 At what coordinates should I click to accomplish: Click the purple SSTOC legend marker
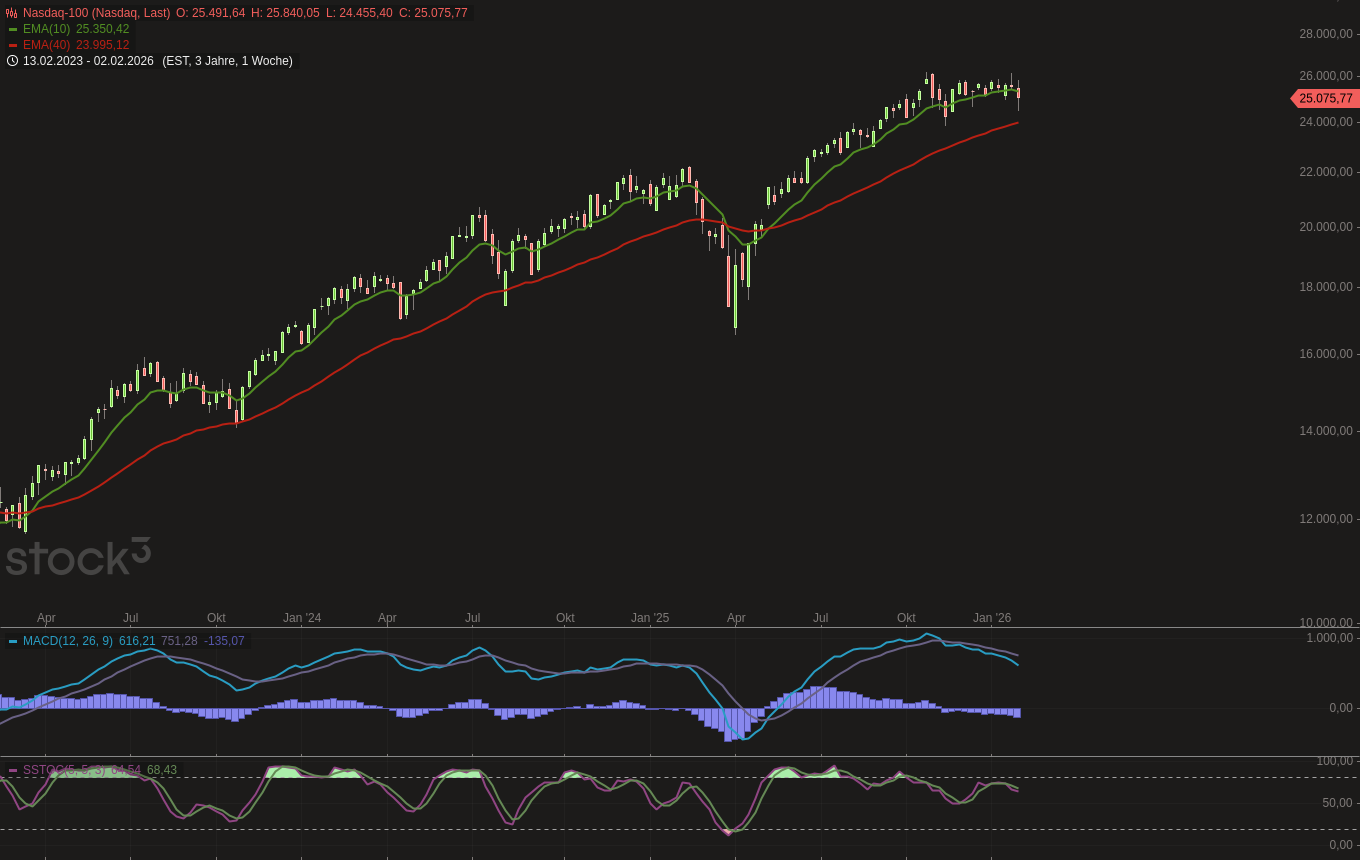pyautogui.click(x=13, y=770)
